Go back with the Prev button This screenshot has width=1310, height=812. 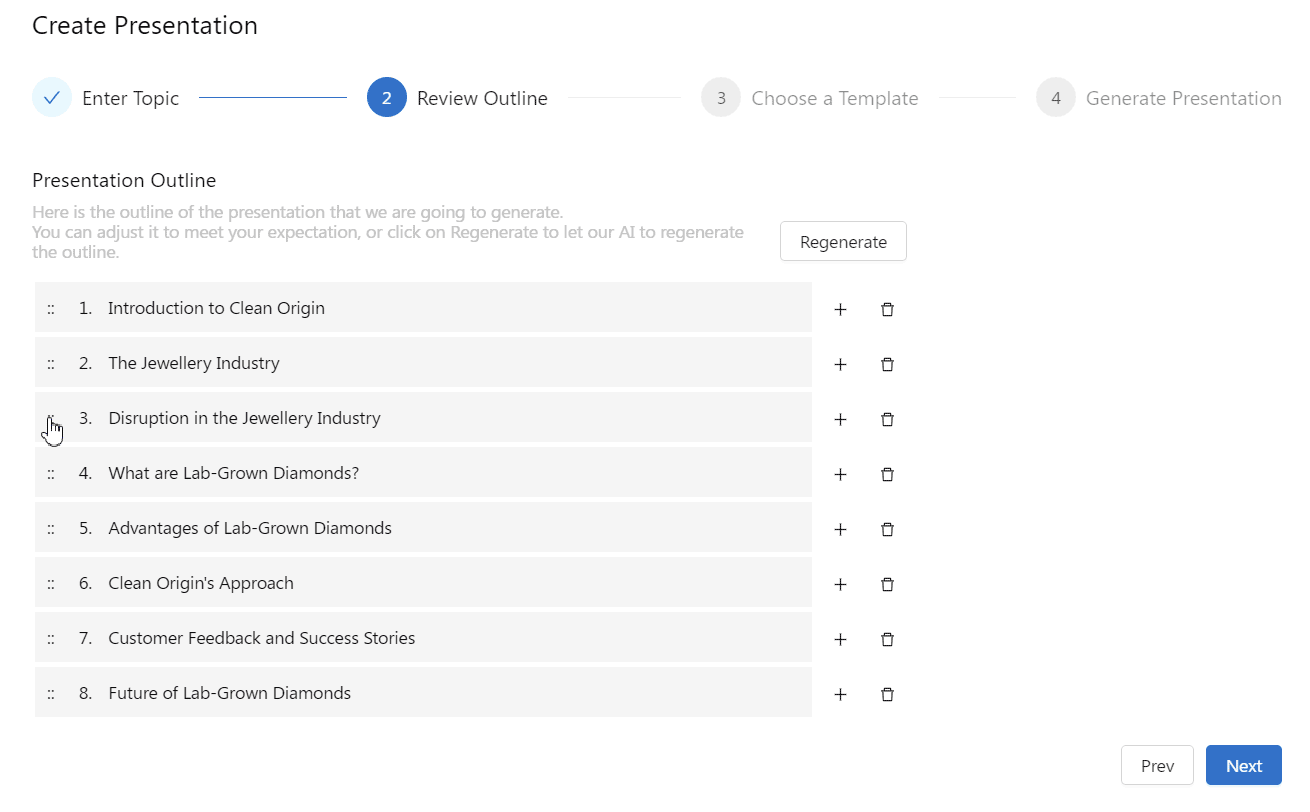(1157, 766)
